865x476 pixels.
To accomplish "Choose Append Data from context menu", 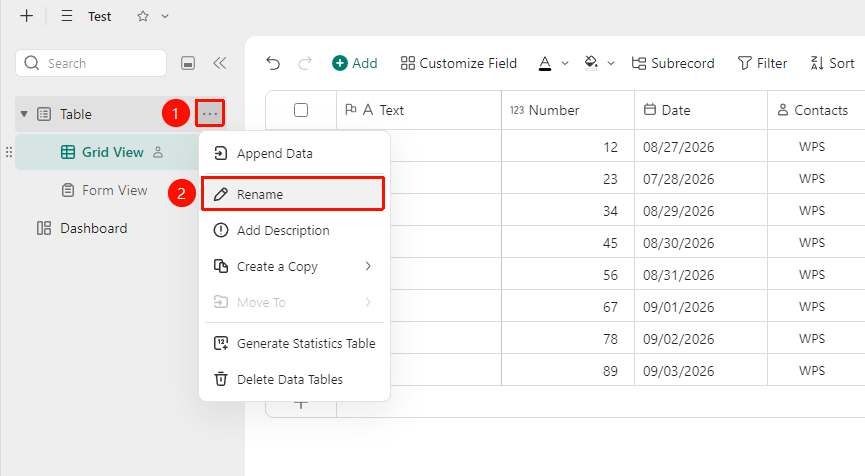I will tap(294, 153).
